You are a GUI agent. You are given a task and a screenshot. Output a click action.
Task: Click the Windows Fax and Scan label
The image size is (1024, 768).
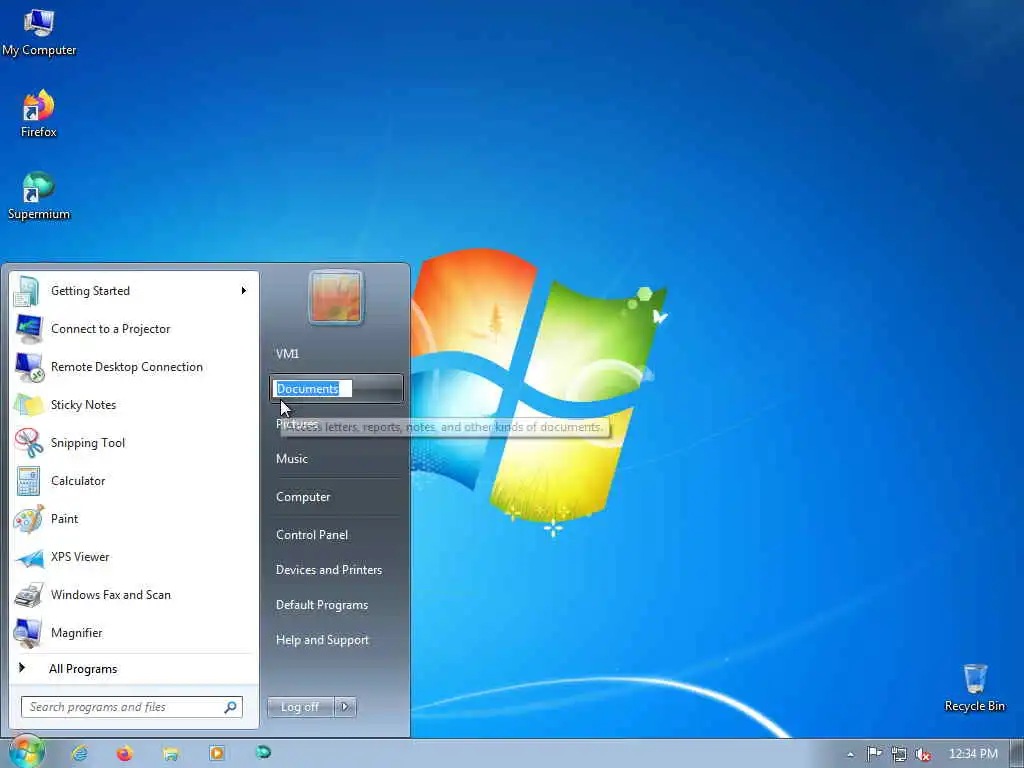tap(110, 595)
